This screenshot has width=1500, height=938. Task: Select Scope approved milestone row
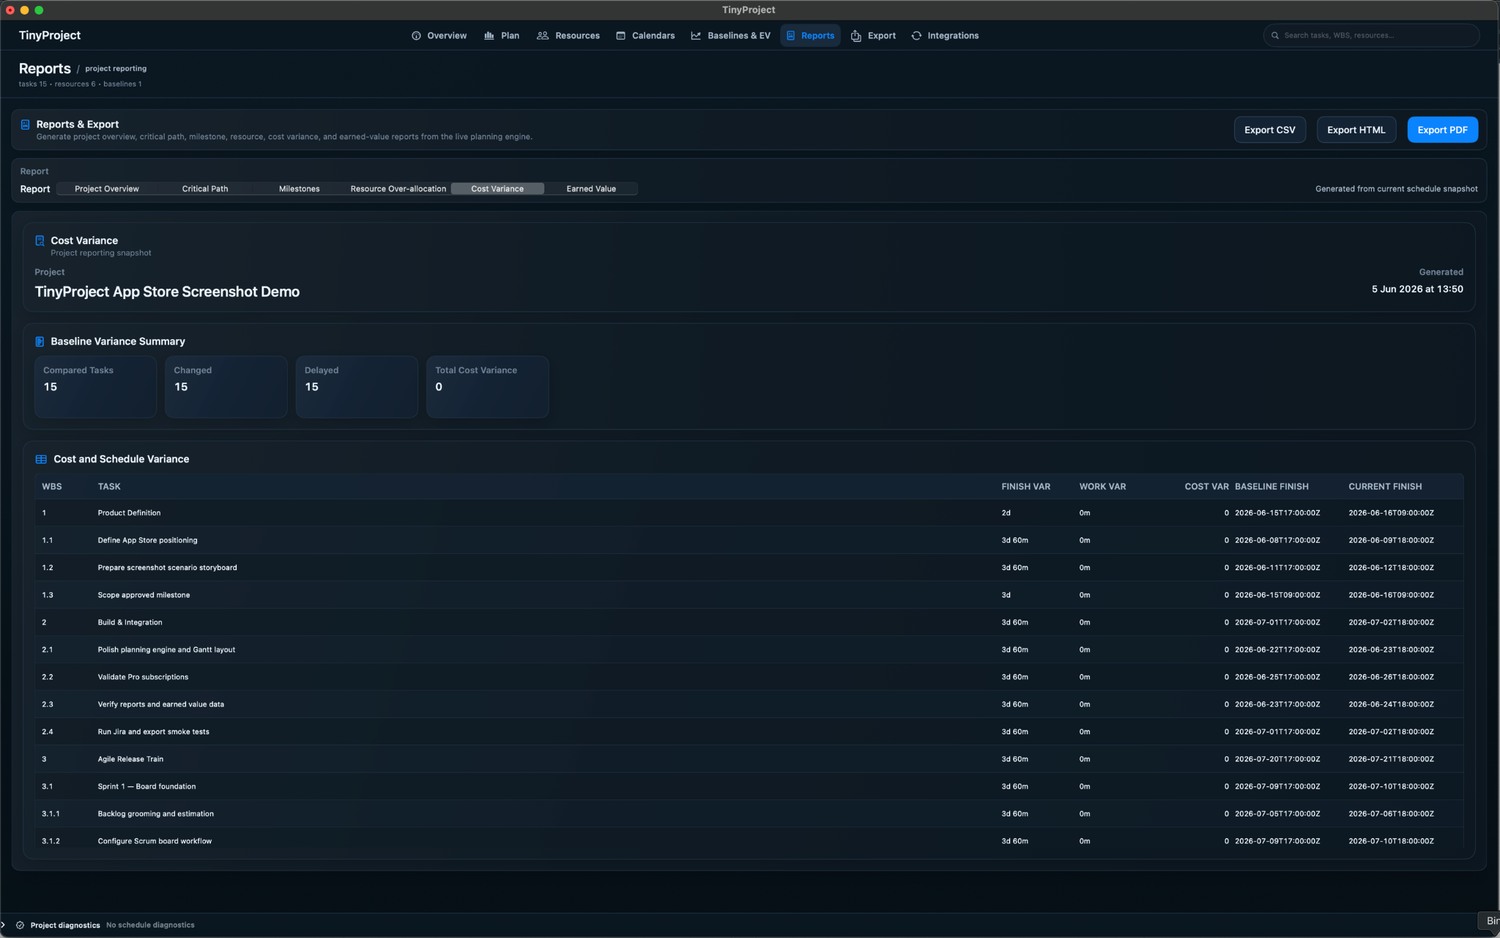[749, 595]
